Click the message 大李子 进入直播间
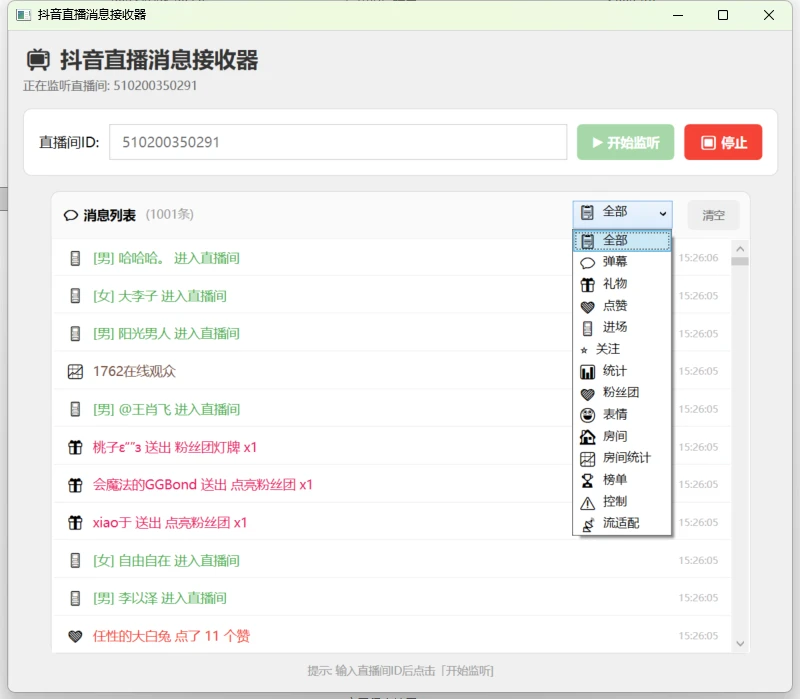Screen dimensions: 800x699 tap(160, 296)
